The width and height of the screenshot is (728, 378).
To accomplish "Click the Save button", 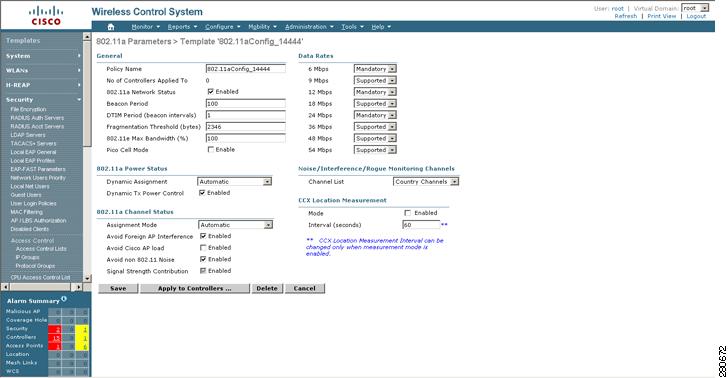I will point(118,288).
